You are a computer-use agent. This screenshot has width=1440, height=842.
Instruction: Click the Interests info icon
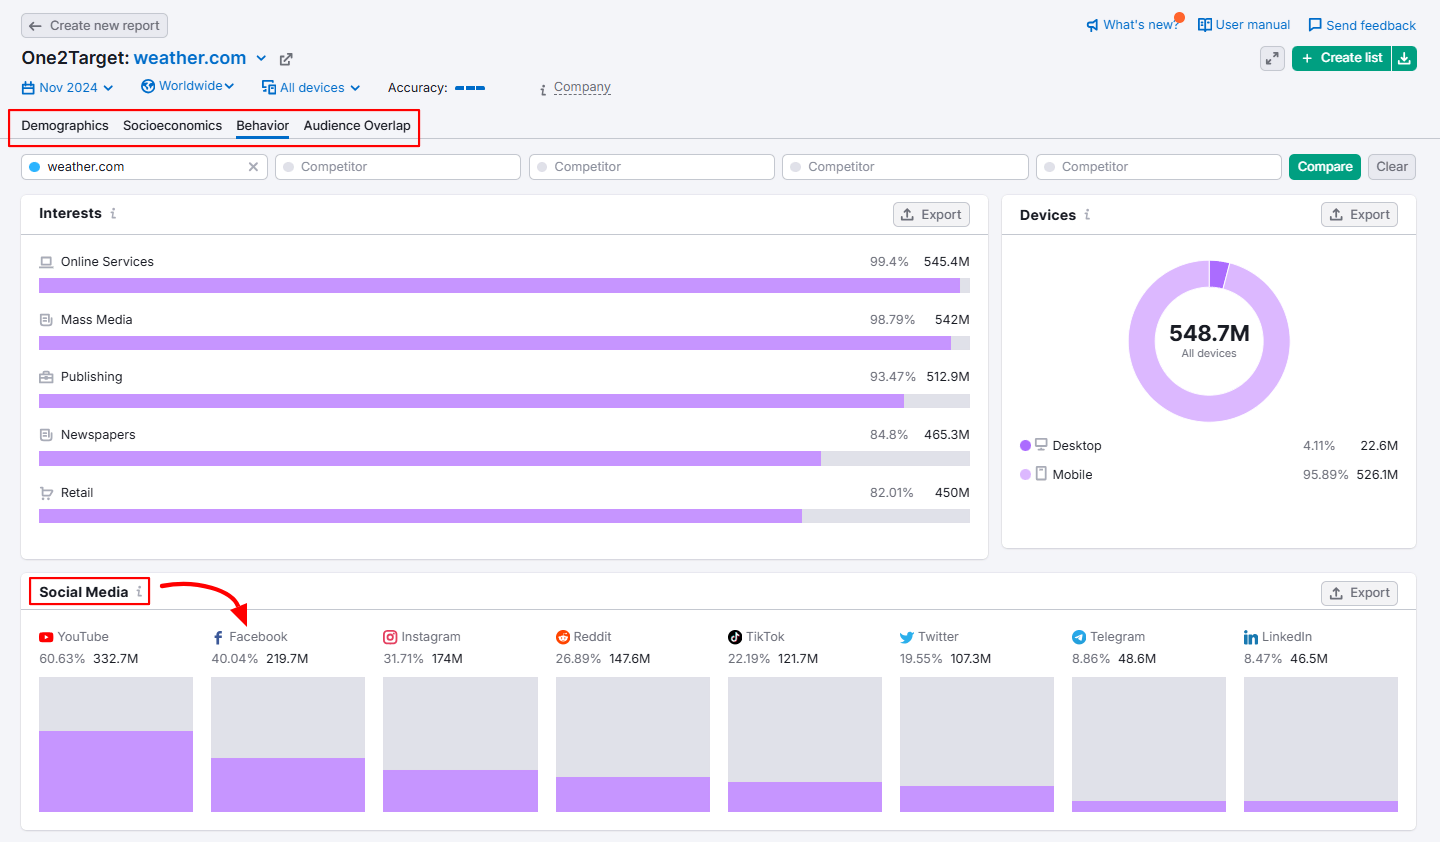point(113,213)
